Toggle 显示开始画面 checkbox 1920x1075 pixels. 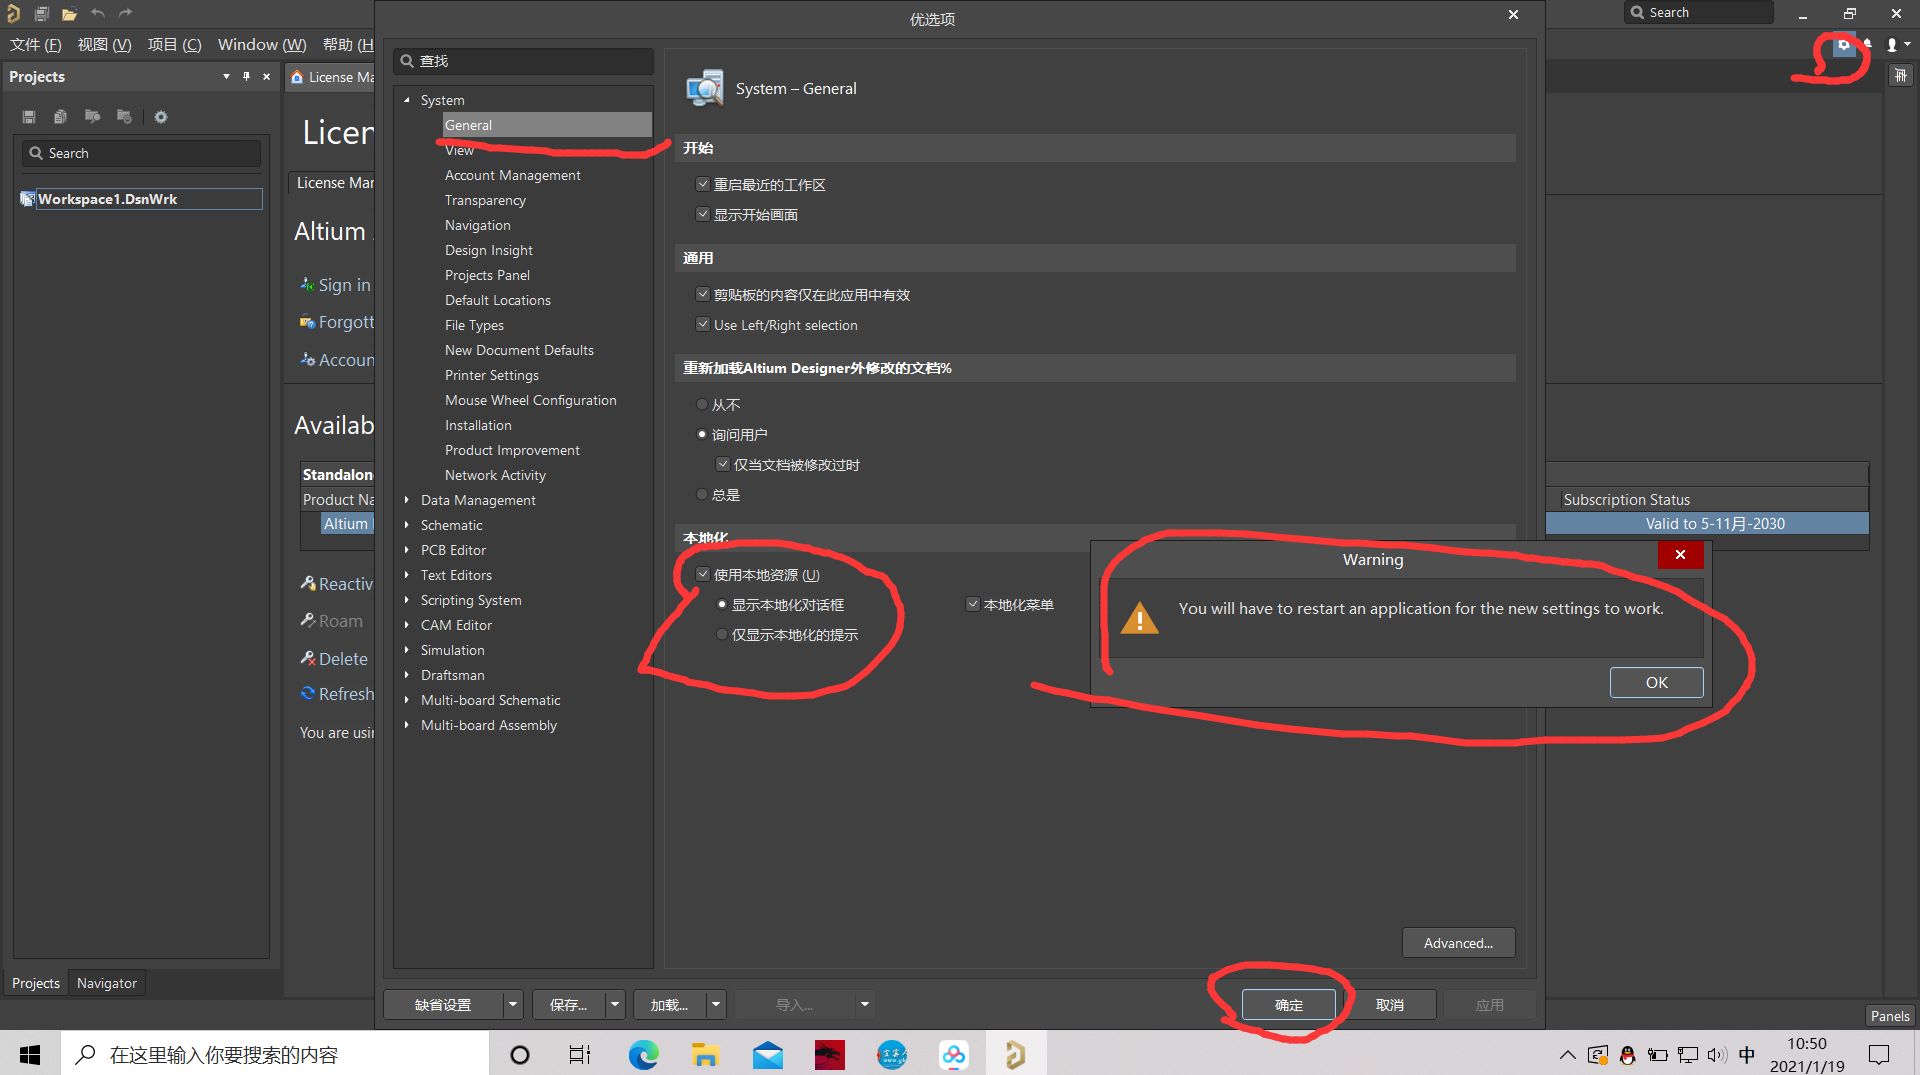coord(702,214)
